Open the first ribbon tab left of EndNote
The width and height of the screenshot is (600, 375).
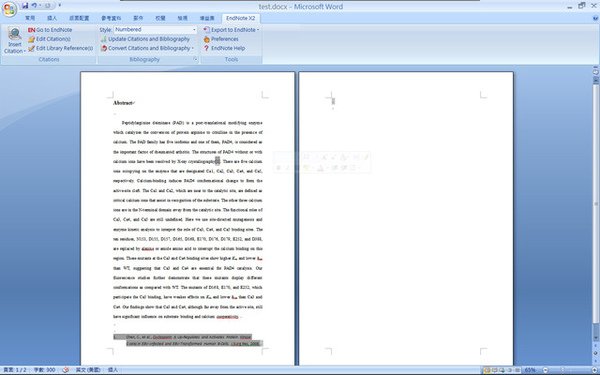point(207,18)
